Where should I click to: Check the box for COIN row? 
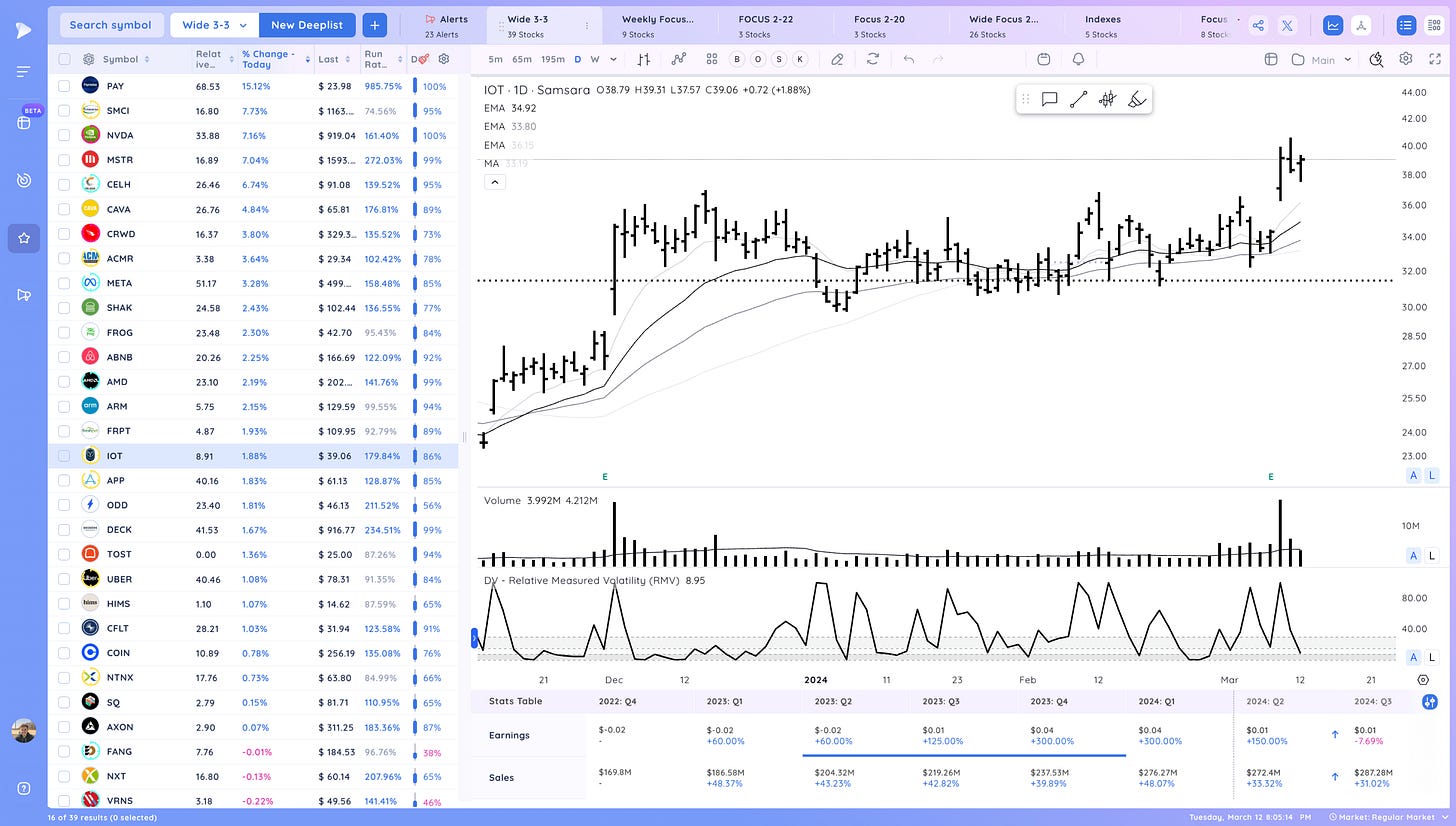64,653
